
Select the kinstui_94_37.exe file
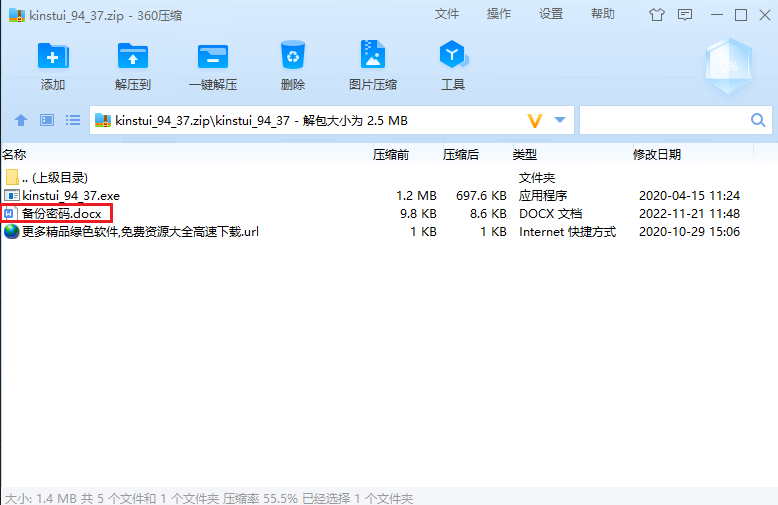pyautogui.click(x=70, y=195)
